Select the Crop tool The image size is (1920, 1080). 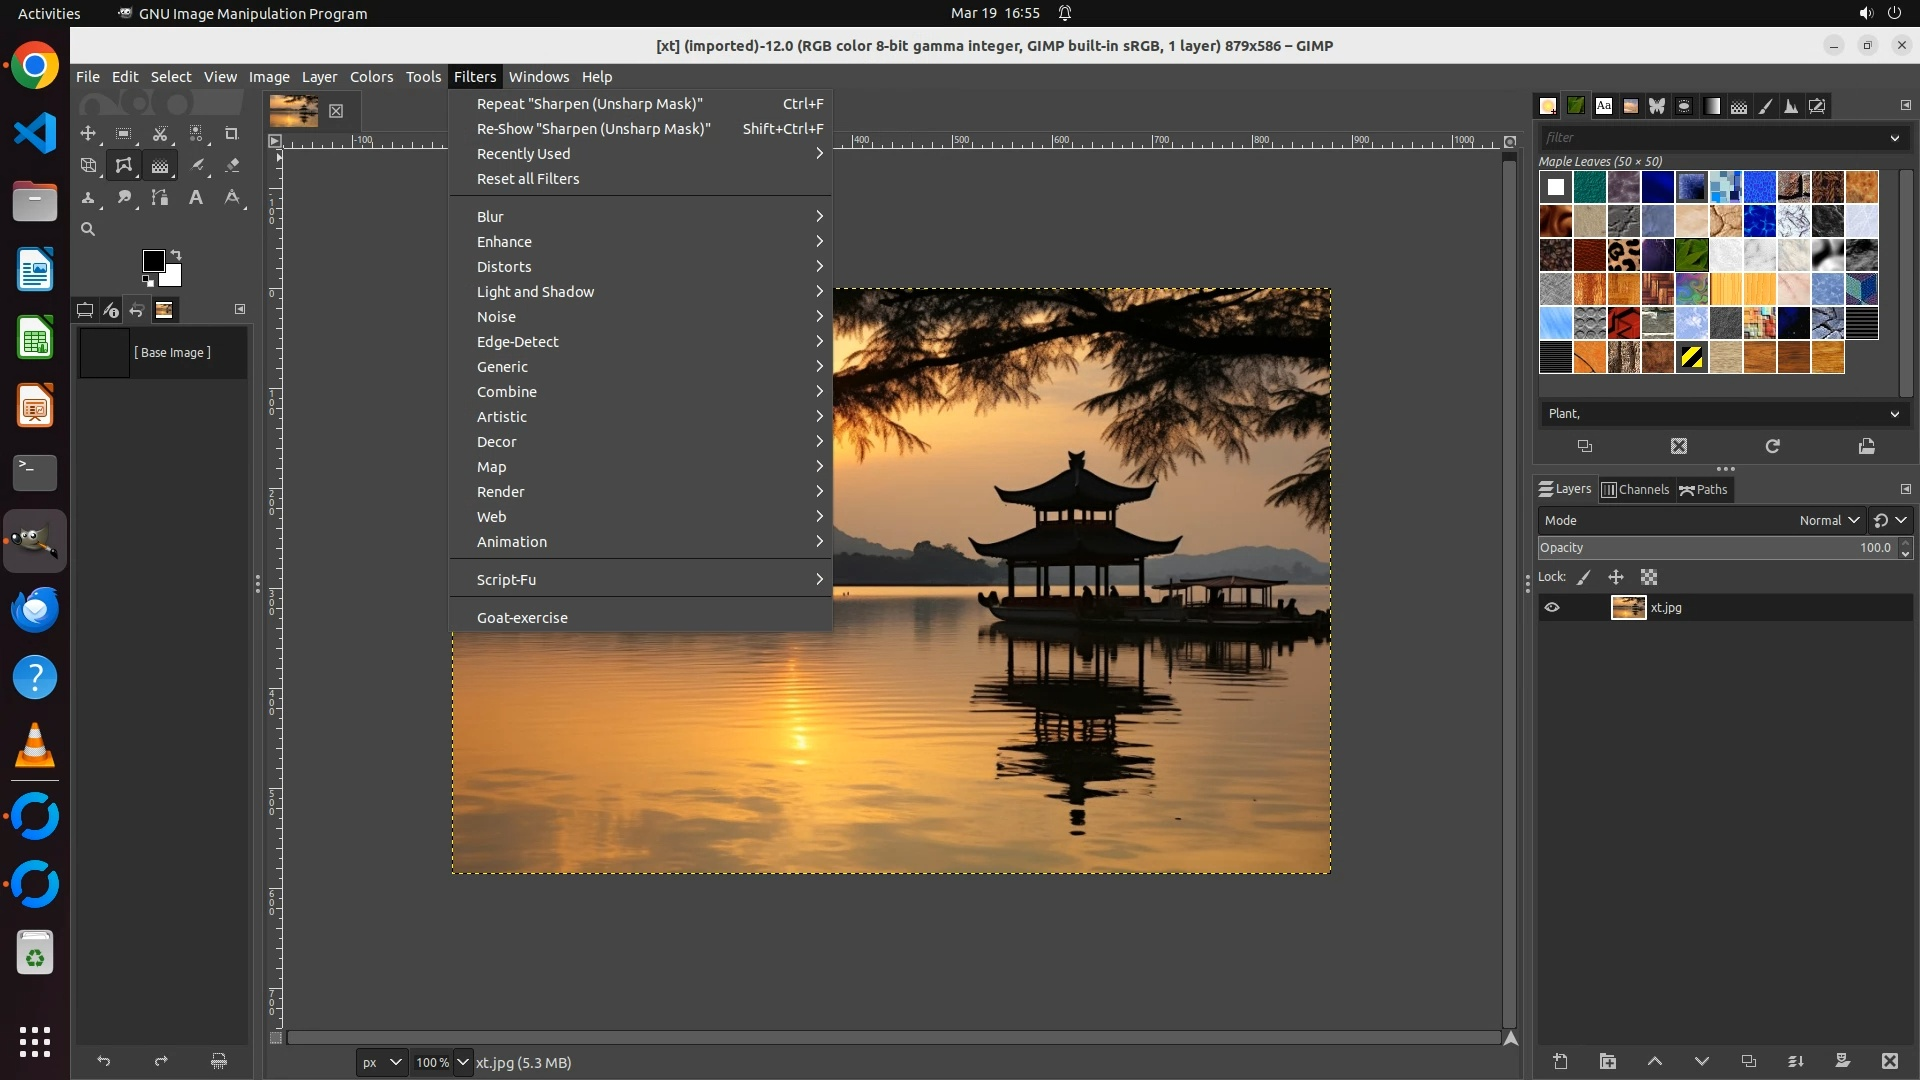coord(232,133)
